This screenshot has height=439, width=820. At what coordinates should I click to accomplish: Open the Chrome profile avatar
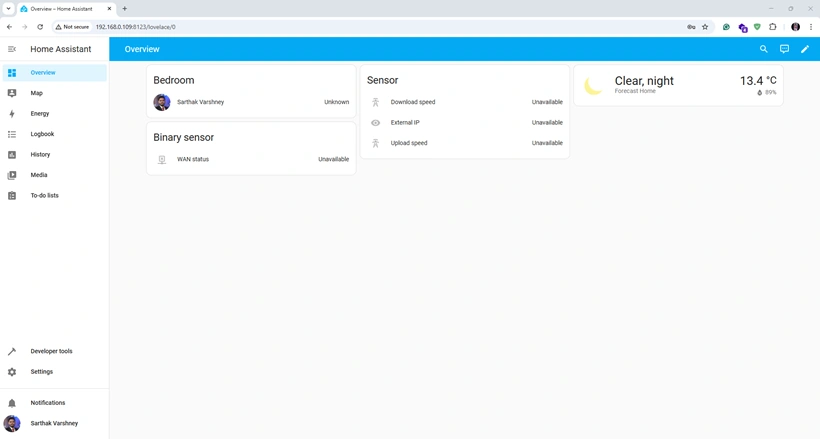[795, 27]
